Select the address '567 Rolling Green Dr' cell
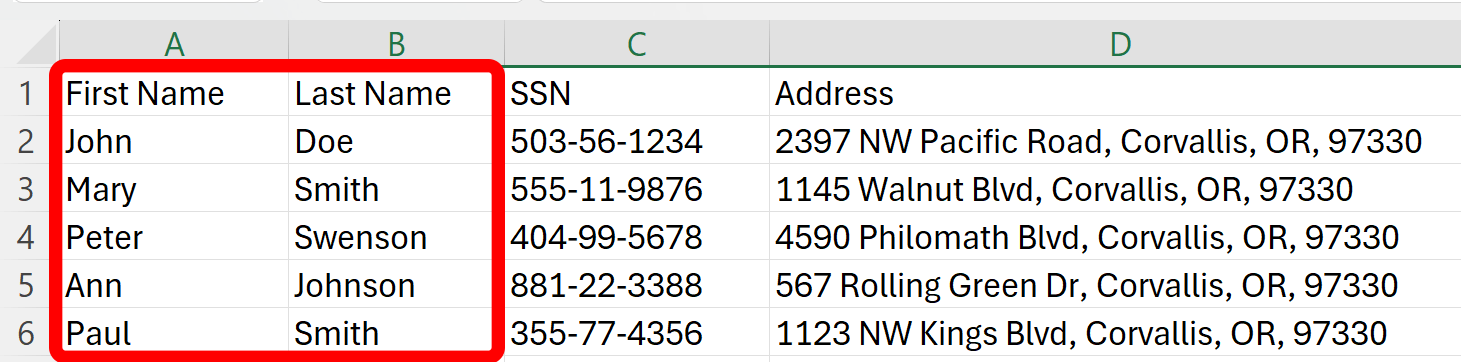 click(1115, 285)
